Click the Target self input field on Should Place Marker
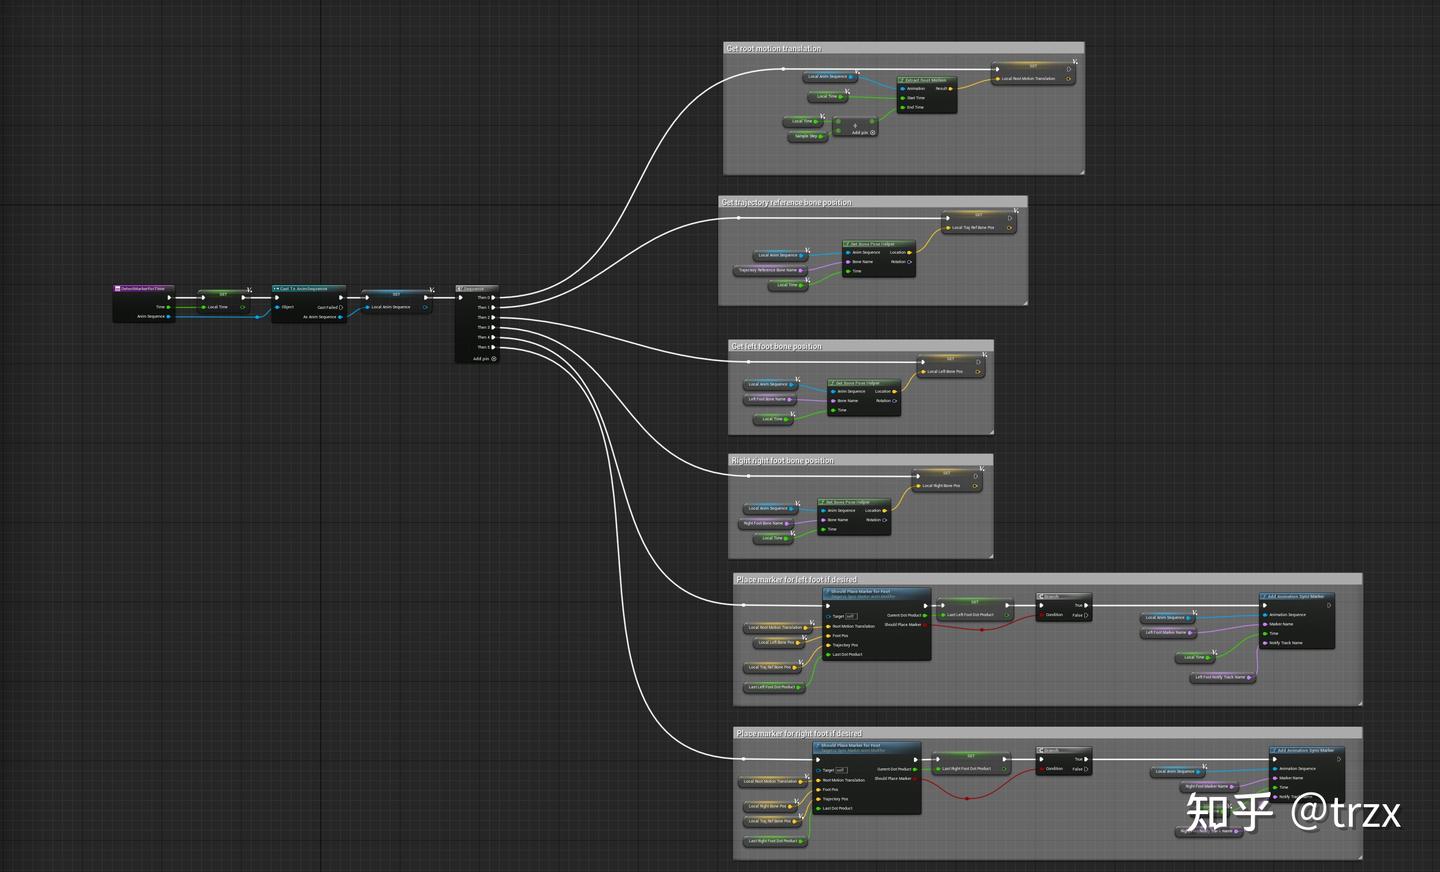1440x872 pixels. point(850,616)
